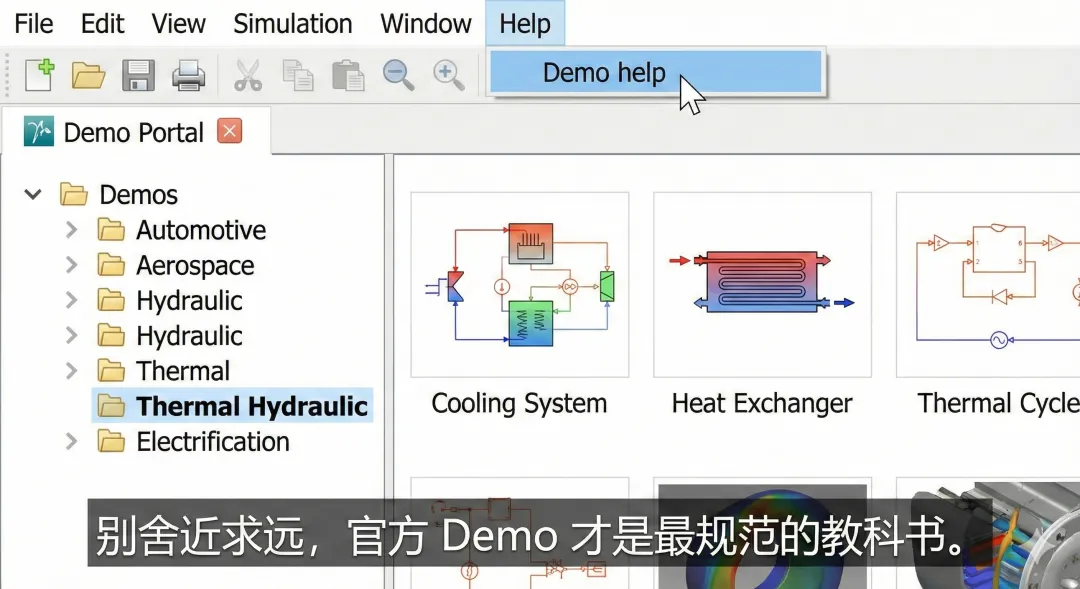Screen dimensions: 1080x589
Task: Click the Heat Exchanger caption
Action: [x=762, y=403]
